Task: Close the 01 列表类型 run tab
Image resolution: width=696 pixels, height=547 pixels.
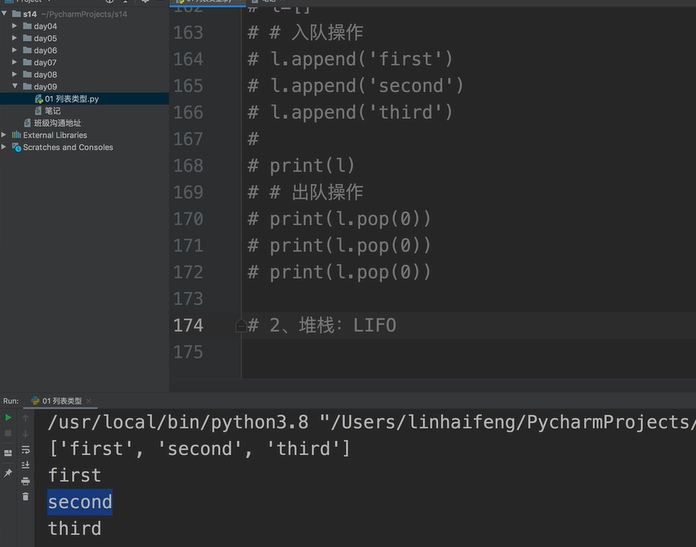Action: (x=89, y=400)
